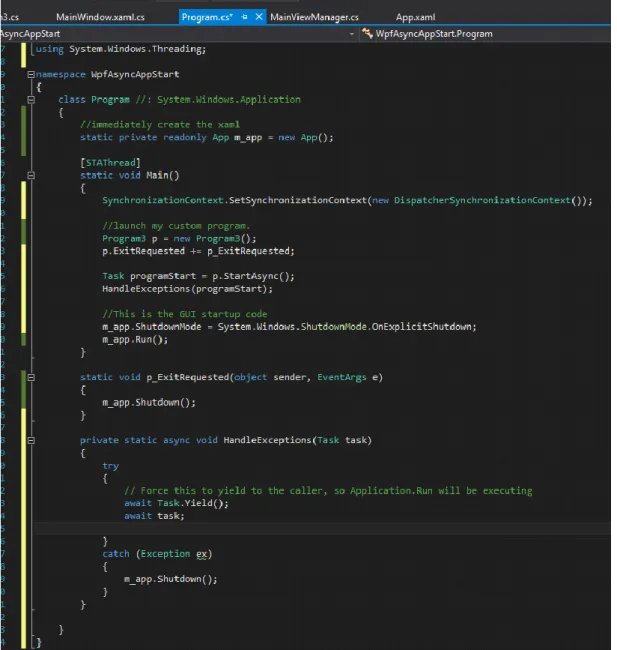Click Task programStart = p.StartAsync(); line

[x=198, y=276]
